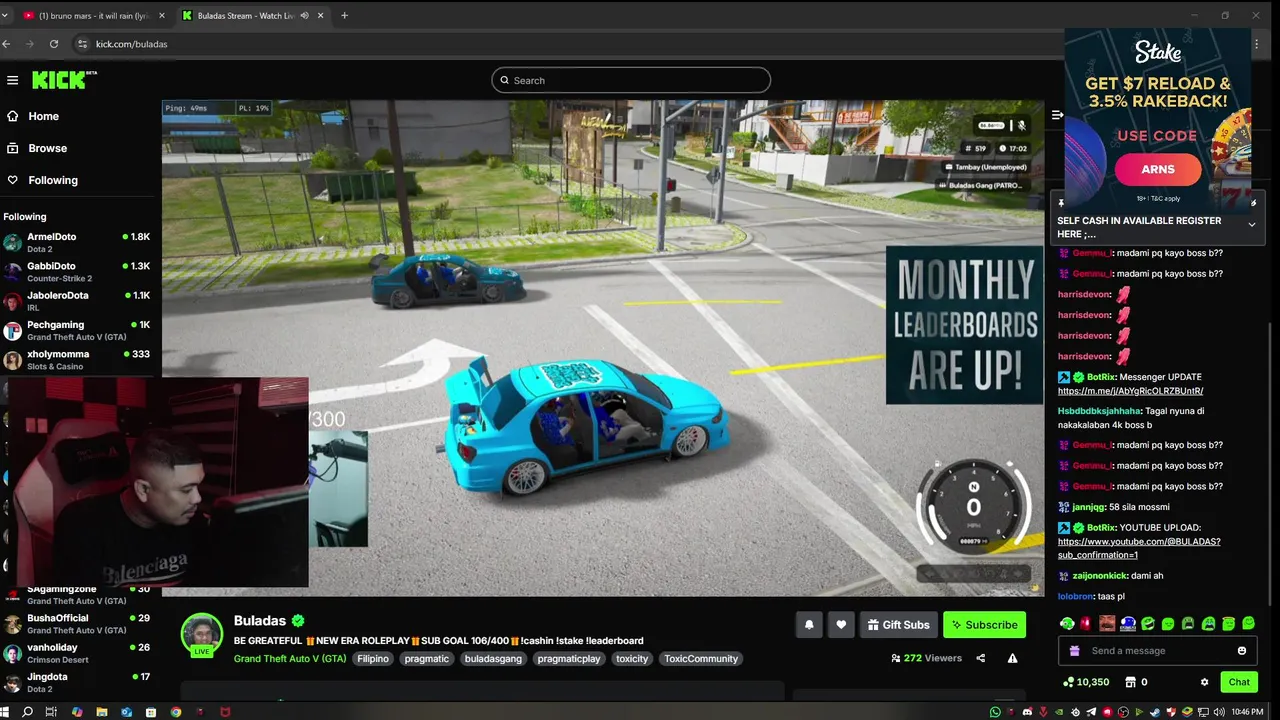Open the emoji picker in chat input
Screen dimensions: 1280x720
pyautogui.click(x=1242, y=651)
